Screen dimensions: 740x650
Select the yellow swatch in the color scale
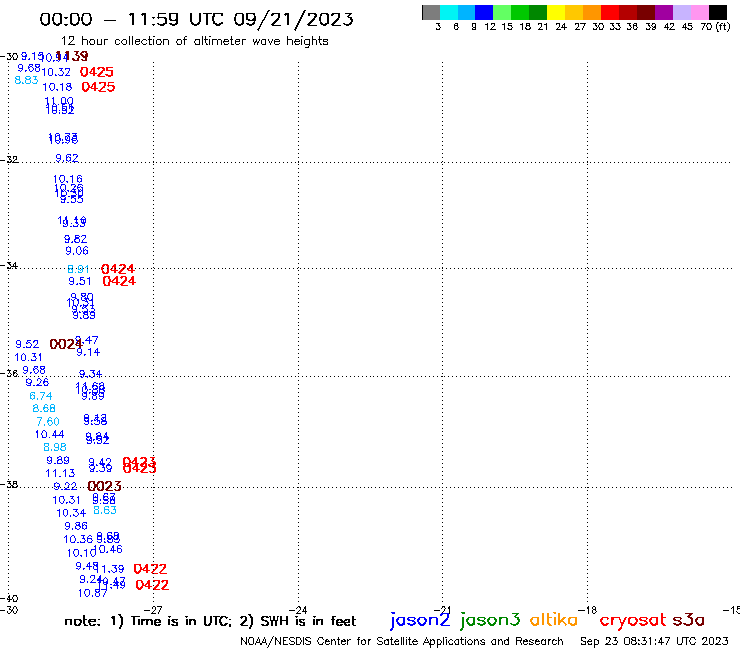[x=556, y=12]
